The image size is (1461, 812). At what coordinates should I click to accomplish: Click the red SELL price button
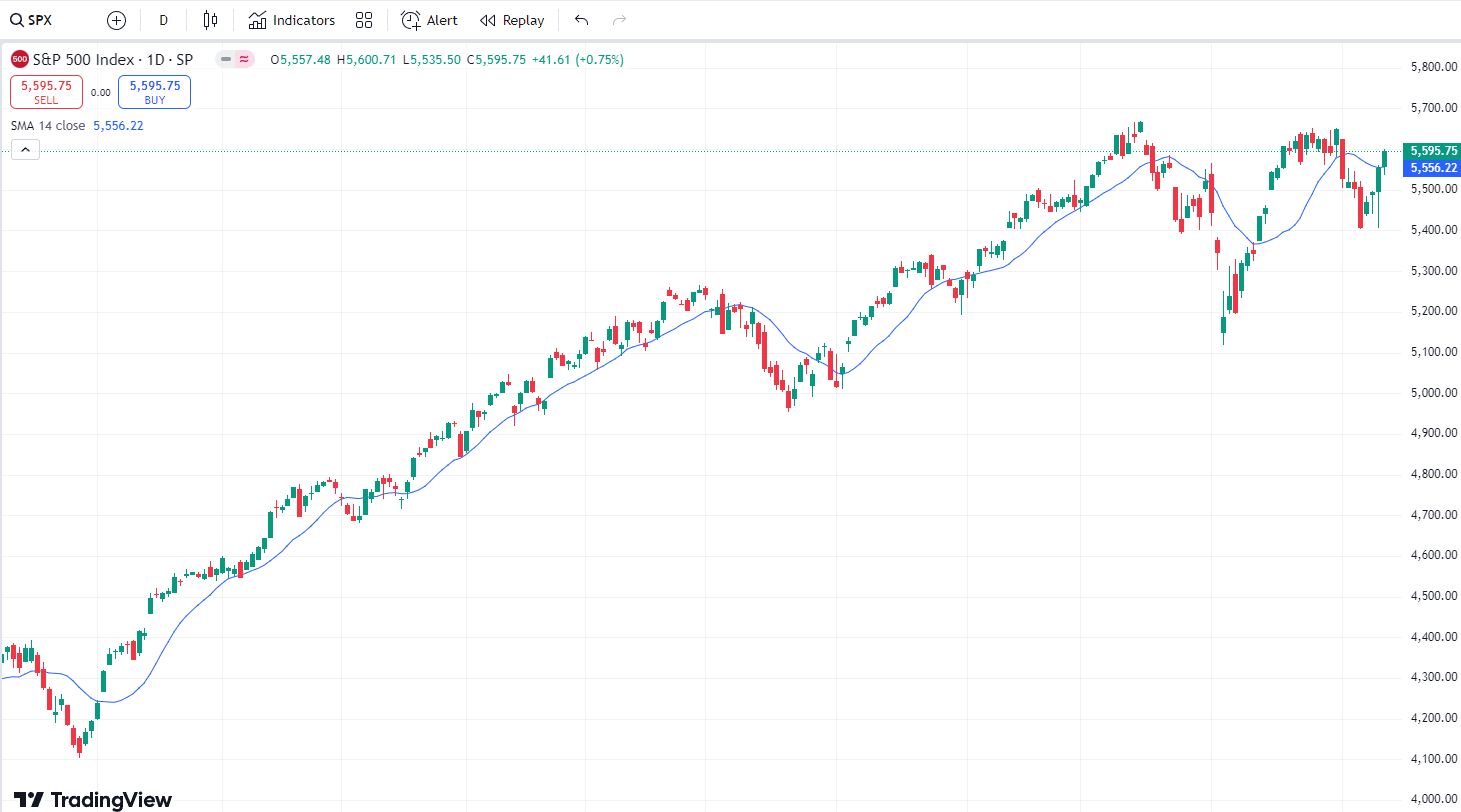pyautogui.click(x=46, y=92)
